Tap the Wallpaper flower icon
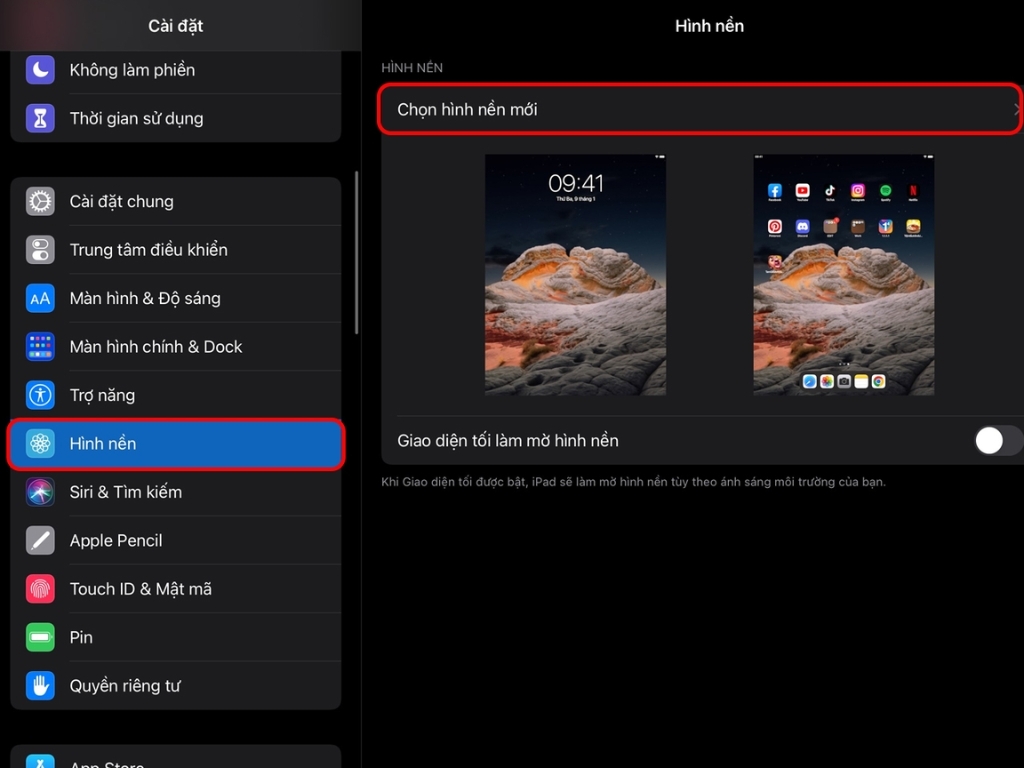The image size is (1024, 768). (40, 443)
